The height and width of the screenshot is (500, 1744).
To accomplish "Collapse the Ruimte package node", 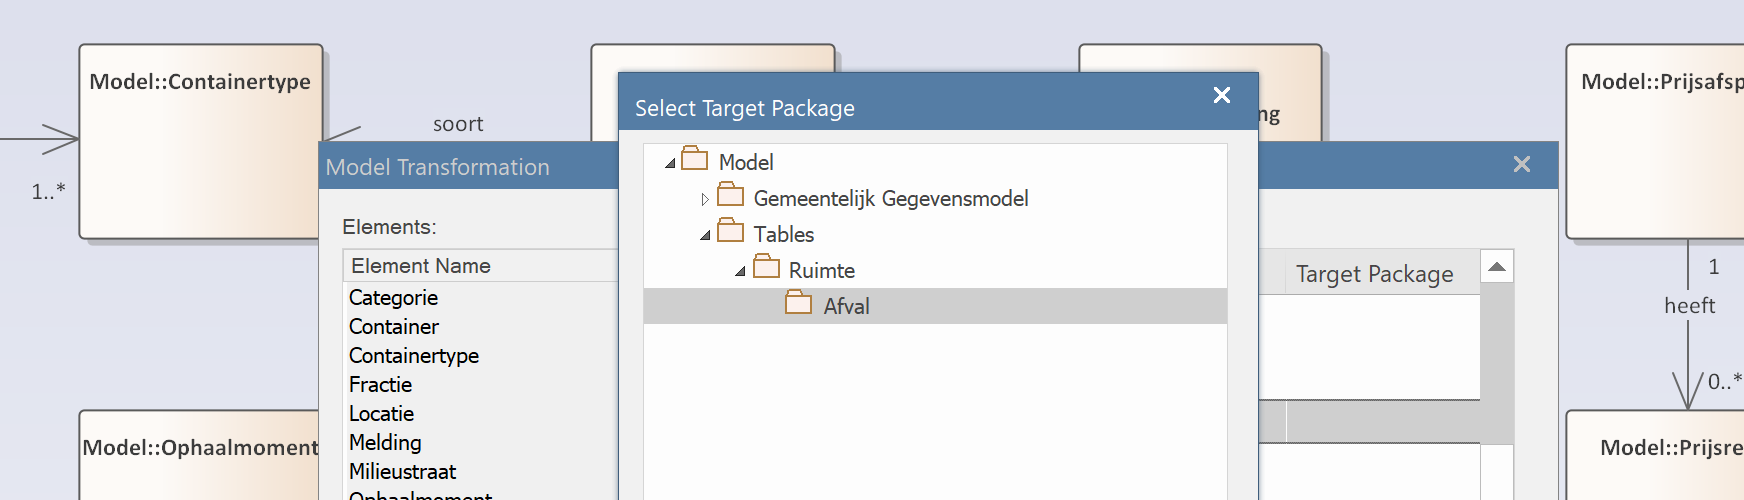I will (740, 271).
